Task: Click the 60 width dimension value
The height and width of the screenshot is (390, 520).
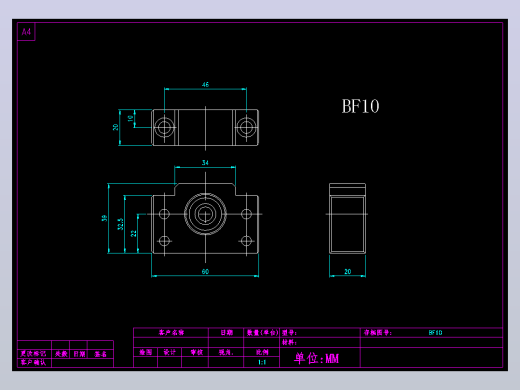Action: tap(205, 272)
